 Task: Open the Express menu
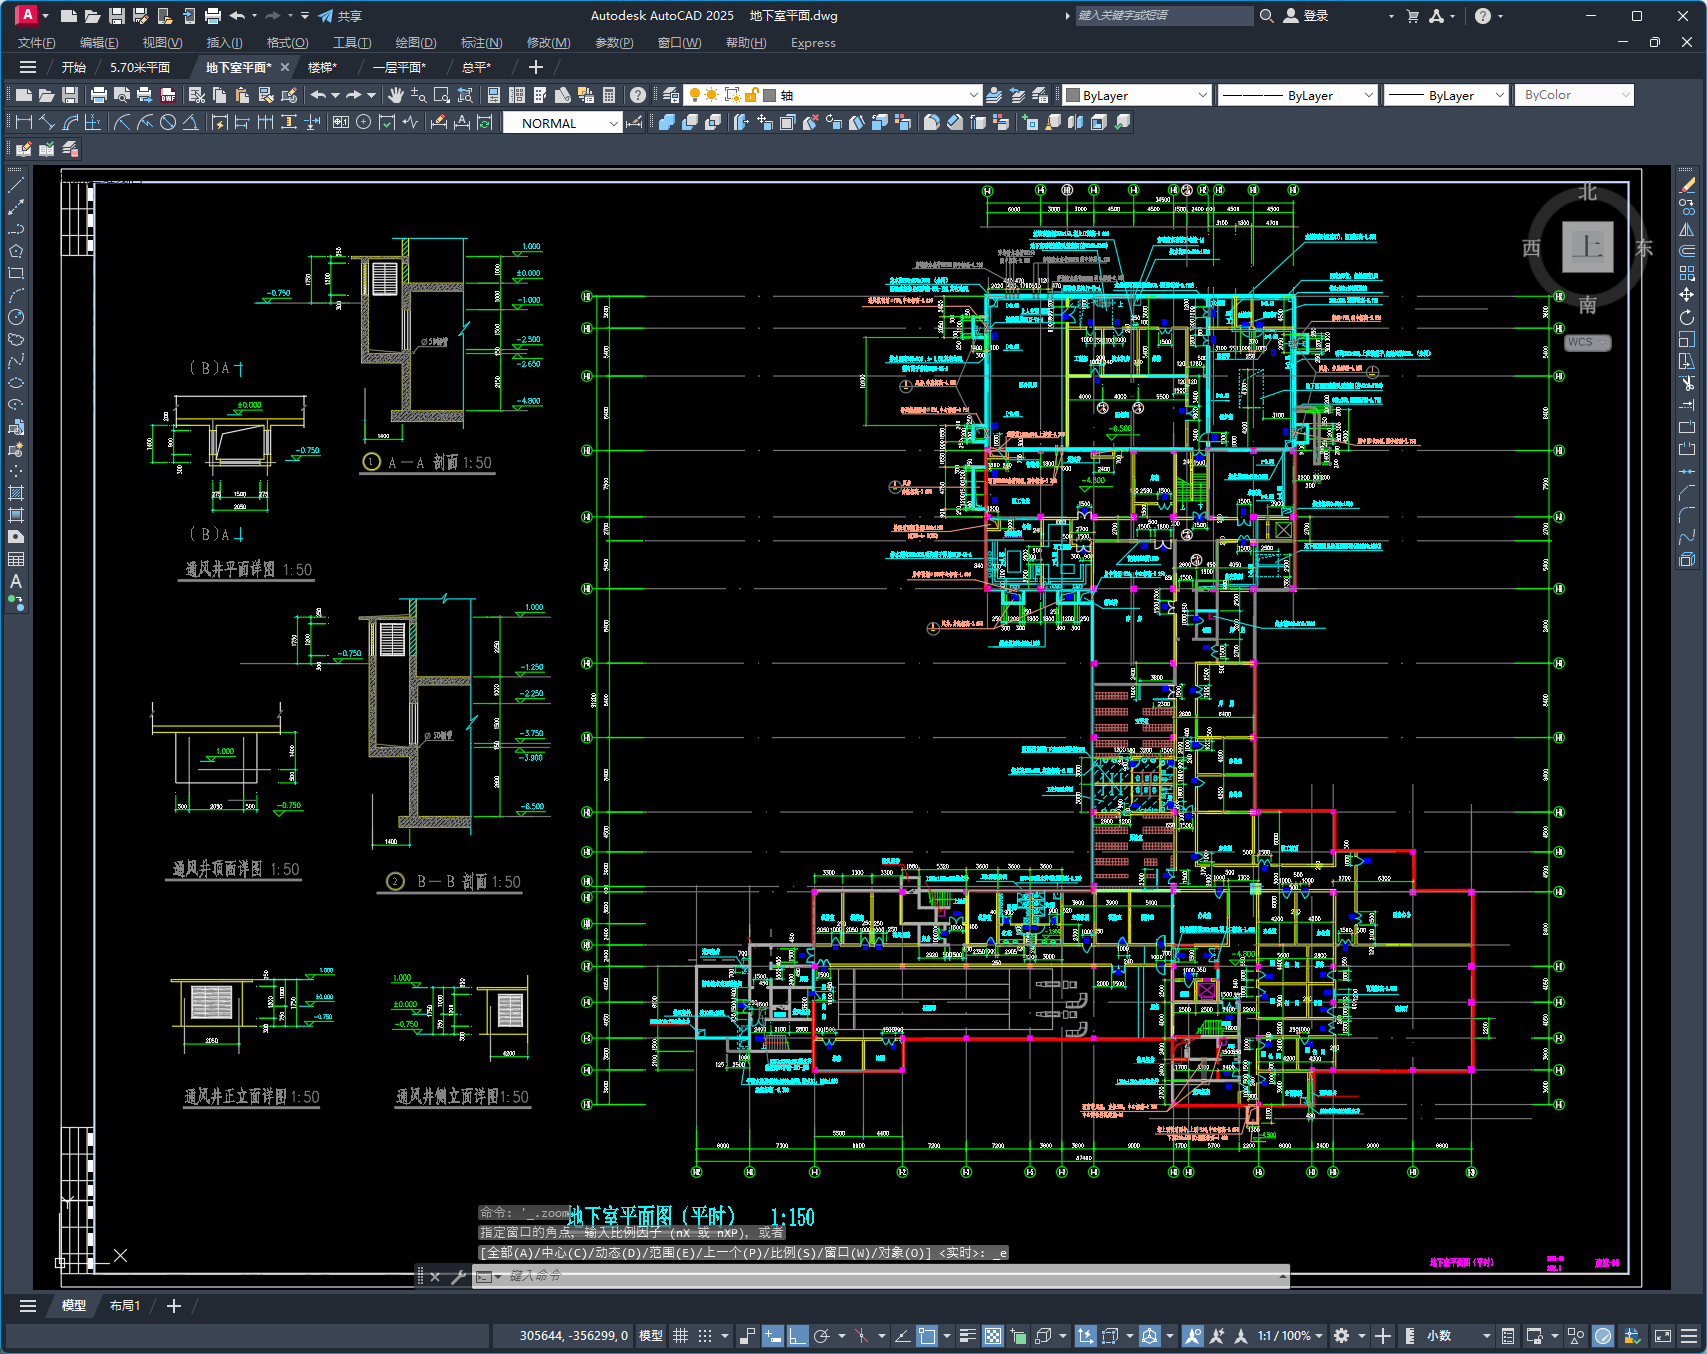pos(813,43)
